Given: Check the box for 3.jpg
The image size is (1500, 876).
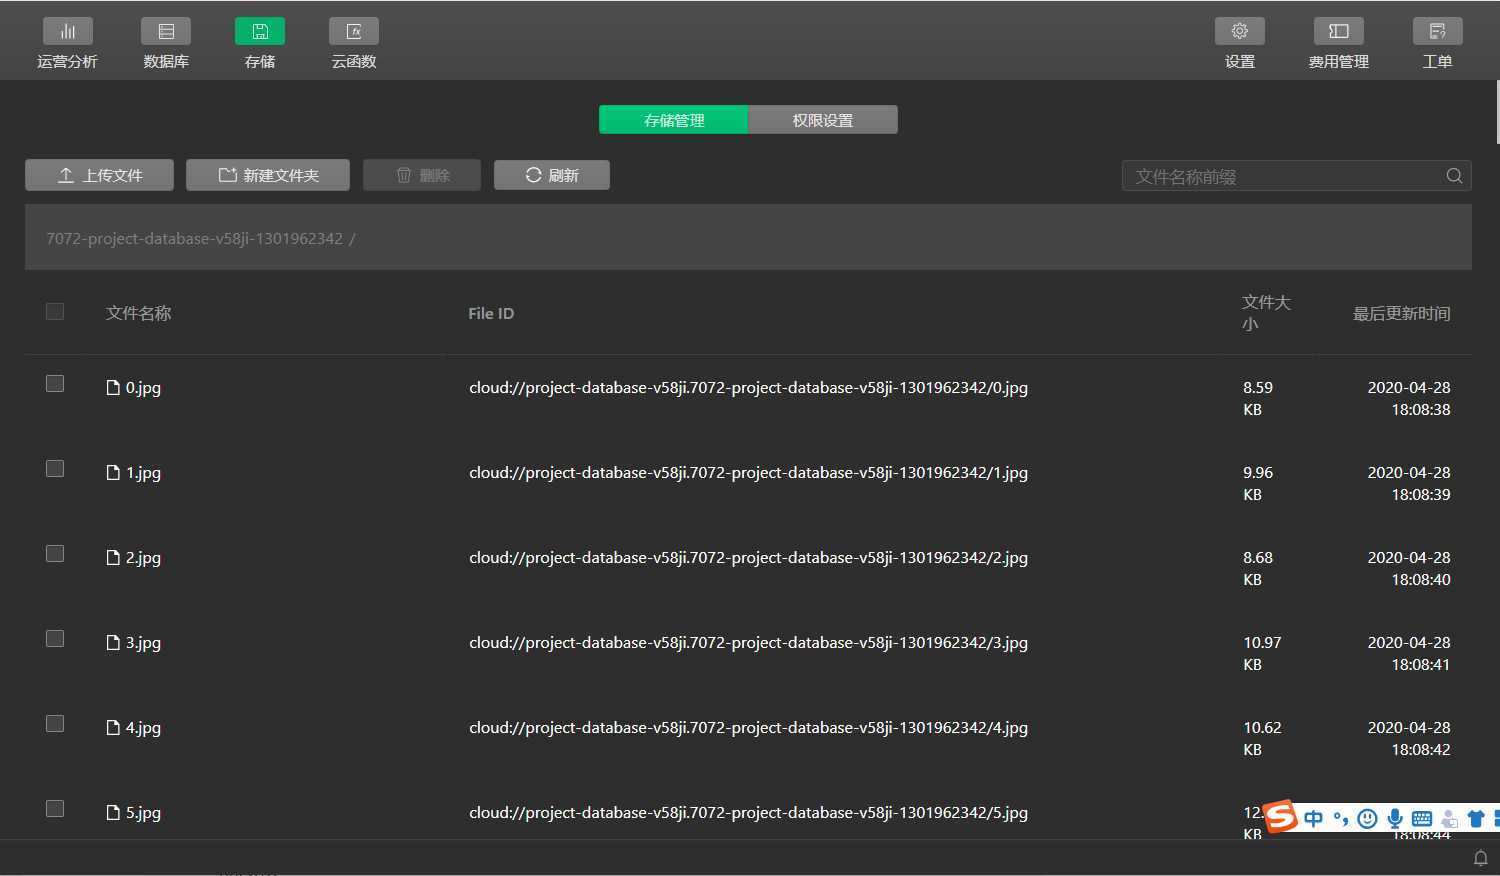Looking at the screenshot, I should (x=55, y=639).
